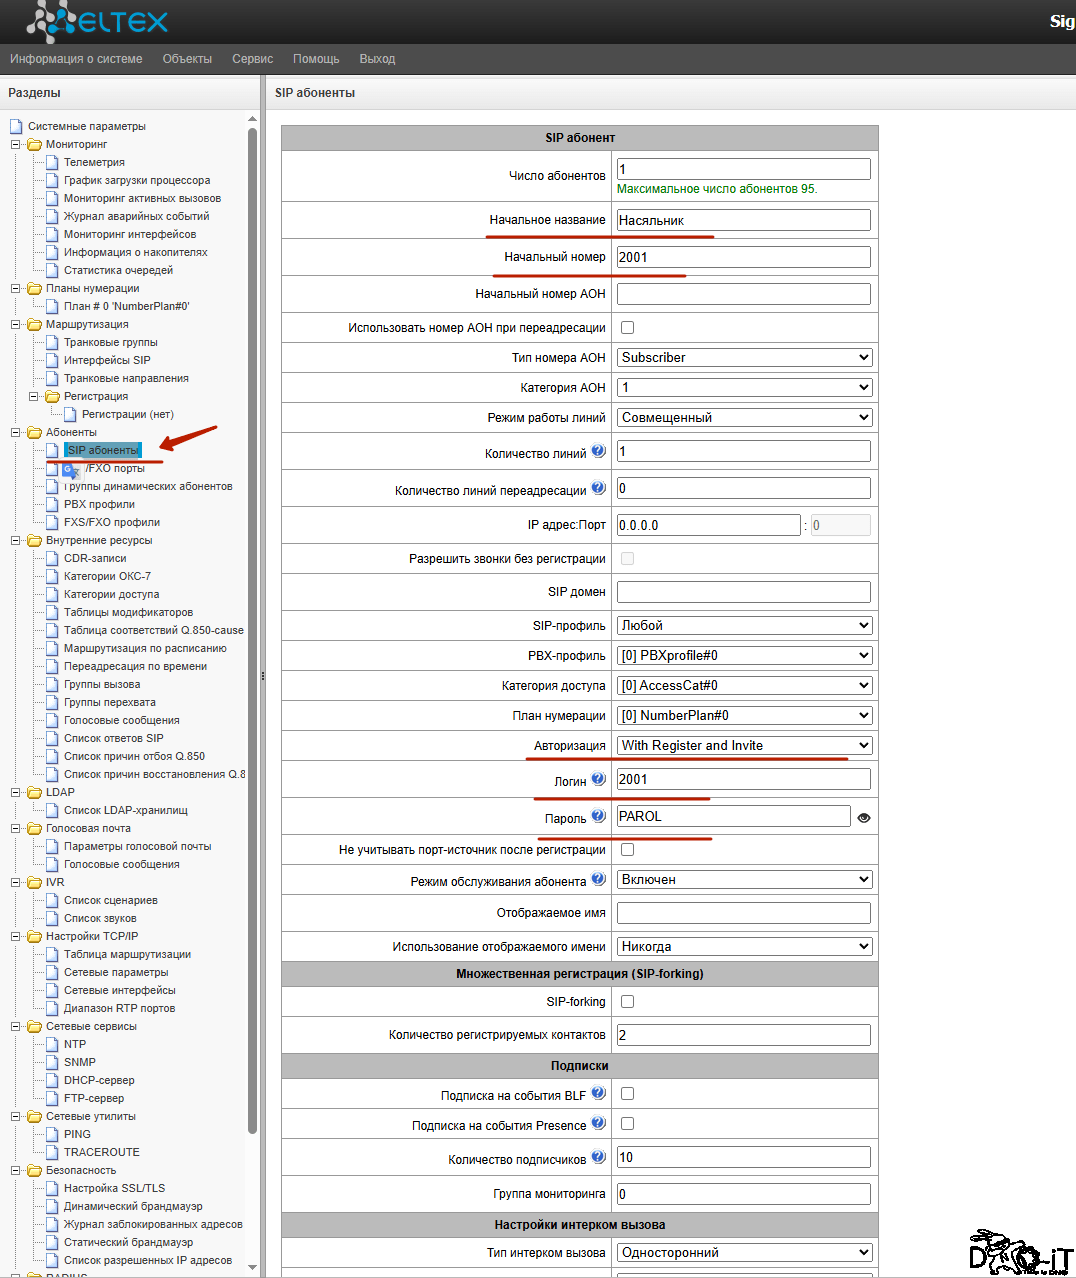Click sidebar scrollbar down arrow

tap(252, 1268)
